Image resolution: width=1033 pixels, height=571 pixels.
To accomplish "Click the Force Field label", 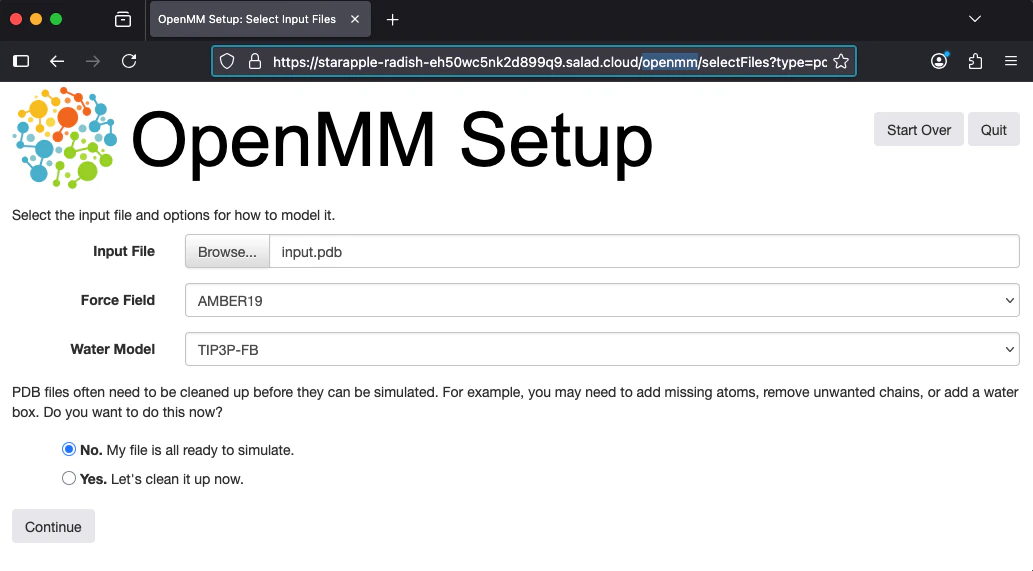I will [118, 300].
